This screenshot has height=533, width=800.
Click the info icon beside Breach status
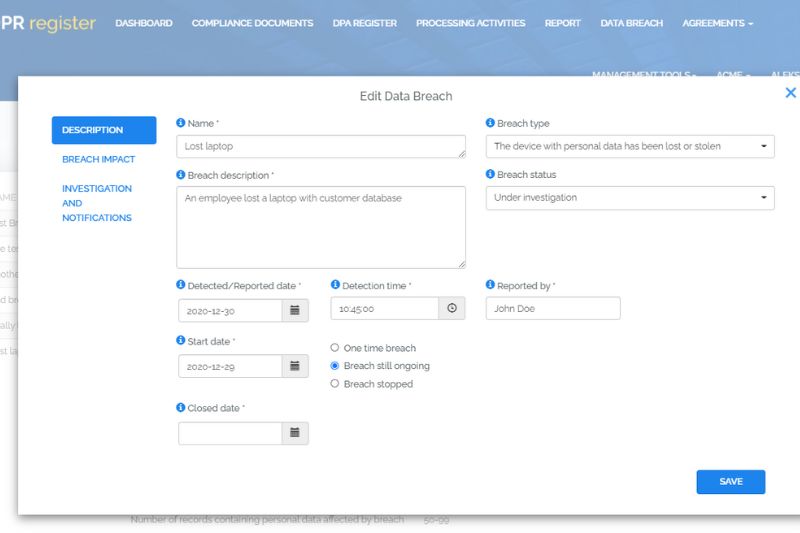click(x=490, y=174)
